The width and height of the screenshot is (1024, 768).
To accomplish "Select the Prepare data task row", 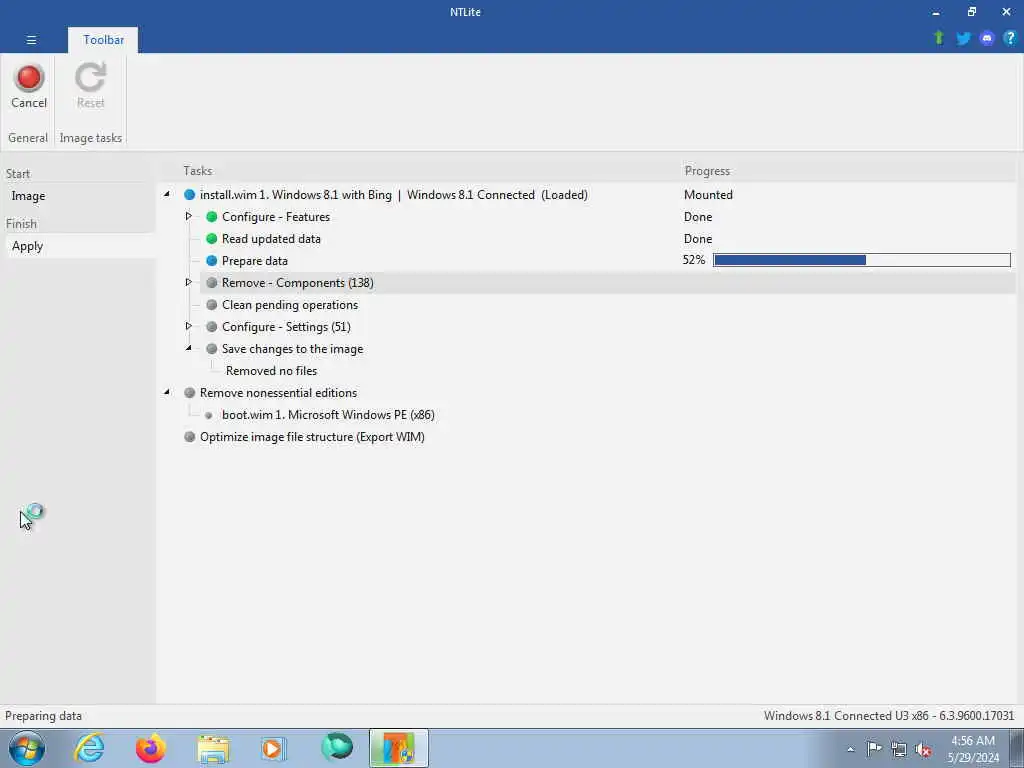I will click(x=254, y=261).
